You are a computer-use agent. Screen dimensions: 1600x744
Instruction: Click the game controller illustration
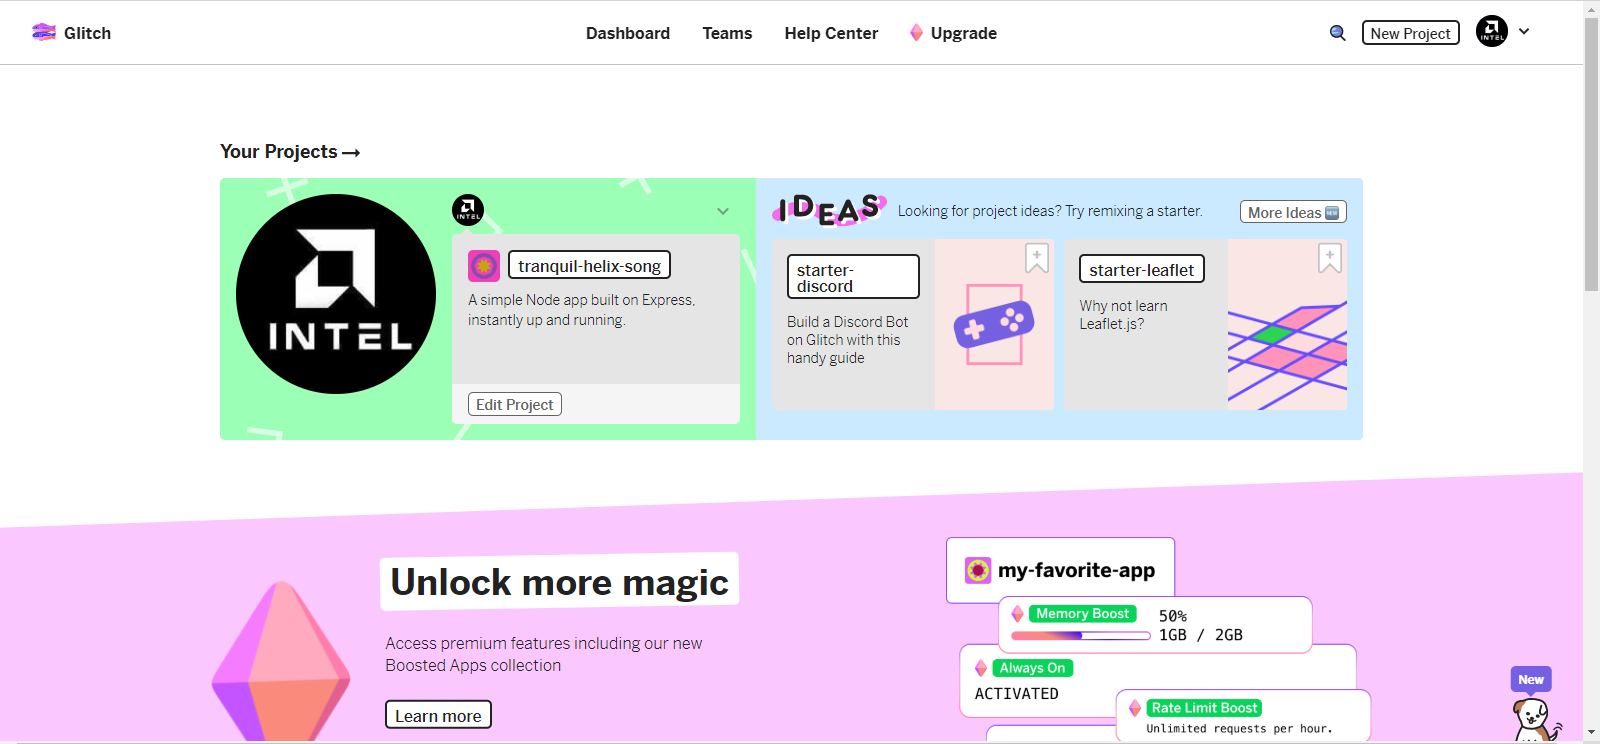tap(994, 324)
